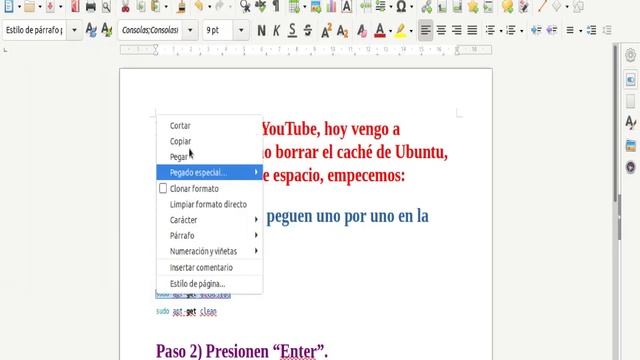Open the Print preview icon
640x360 pixels.
coord(106,6)
